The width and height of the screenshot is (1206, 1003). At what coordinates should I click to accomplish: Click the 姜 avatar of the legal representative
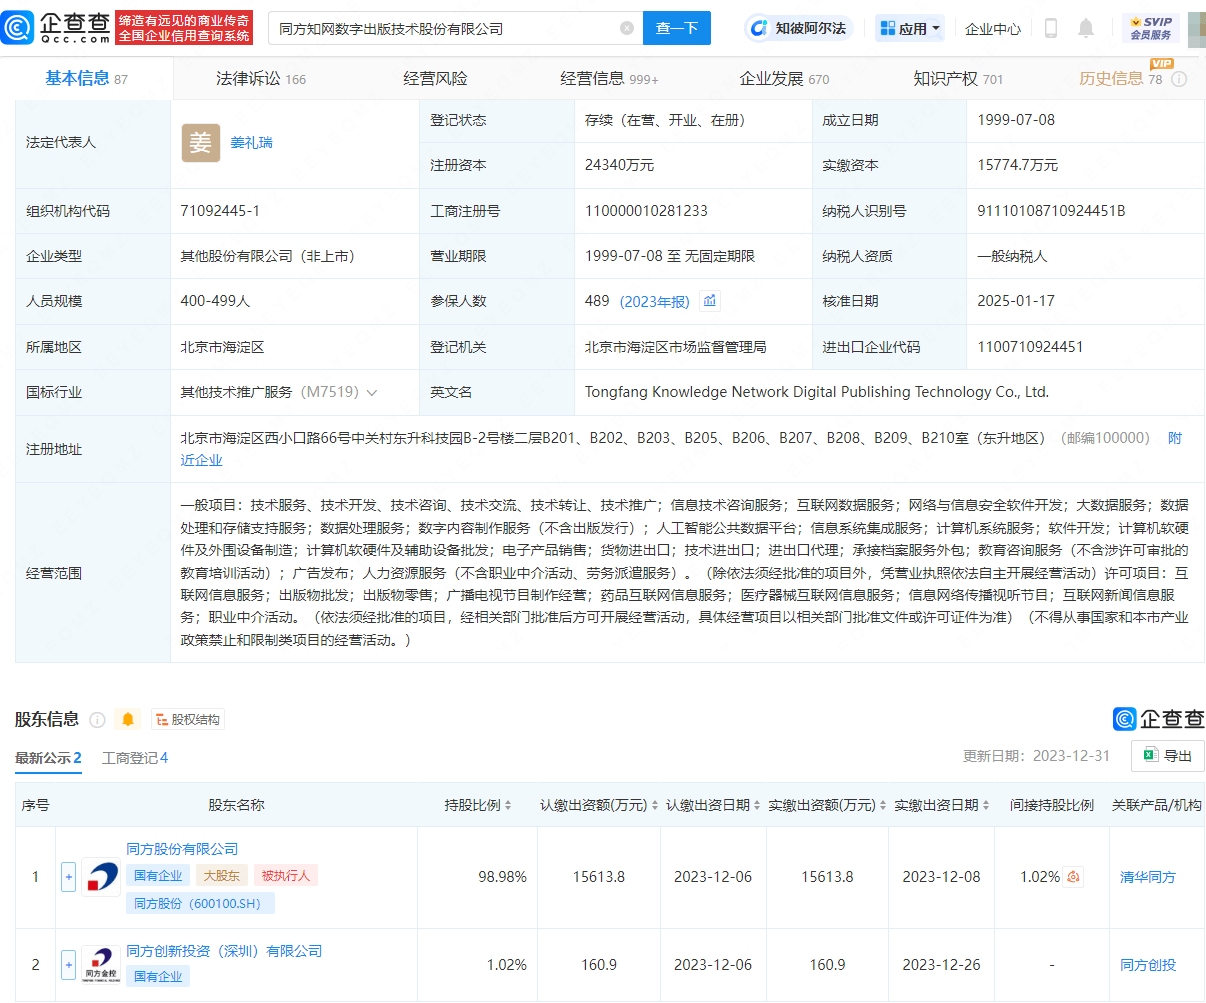[201, 143]
